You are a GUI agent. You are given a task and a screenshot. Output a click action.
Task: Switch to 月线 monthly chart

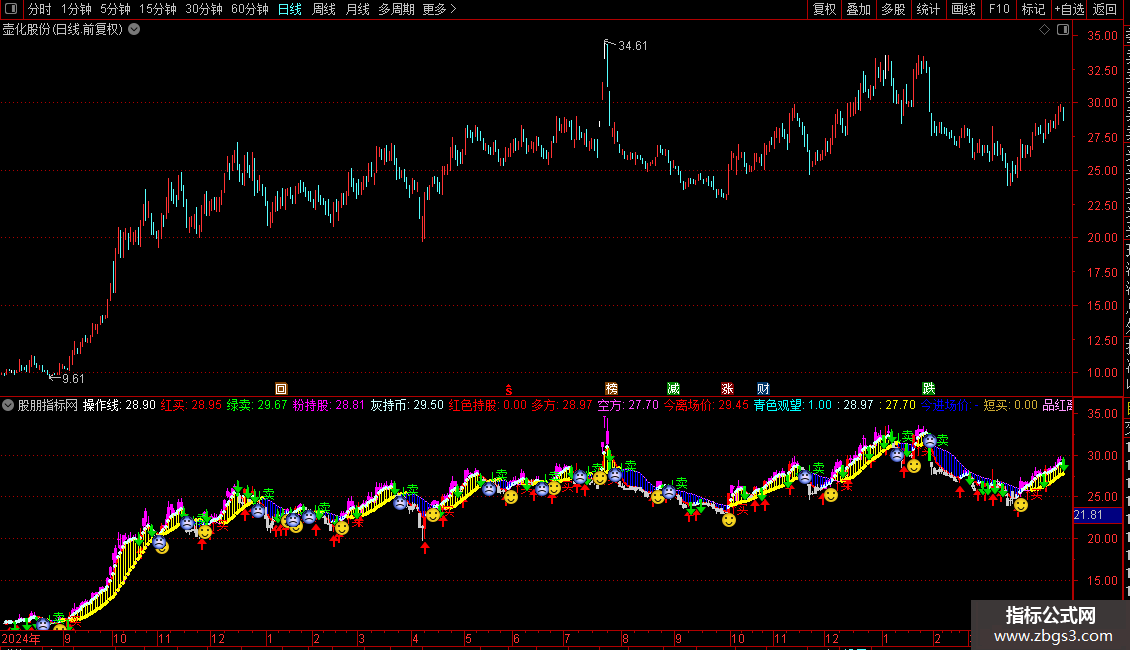tap(357, 9)
